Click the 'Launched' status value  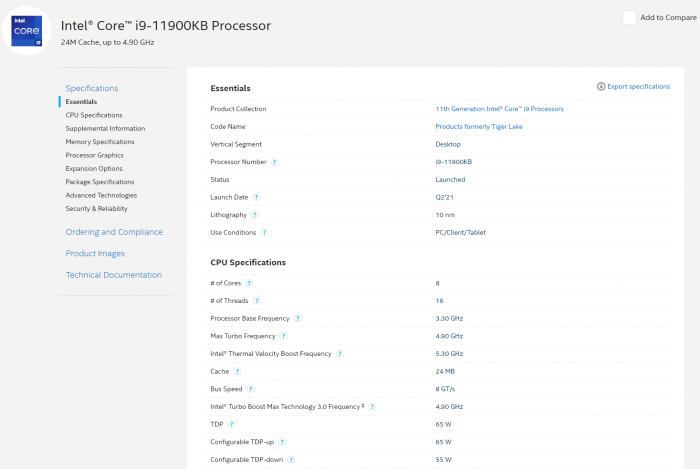click(450, 179)
